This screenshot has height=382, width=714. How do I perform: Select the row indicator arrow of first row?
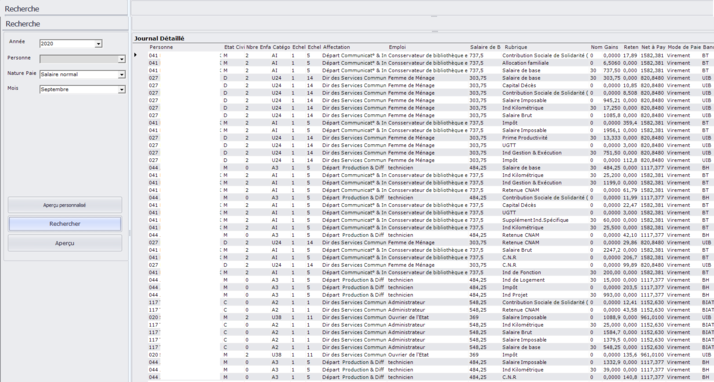[x=135, y=55]
